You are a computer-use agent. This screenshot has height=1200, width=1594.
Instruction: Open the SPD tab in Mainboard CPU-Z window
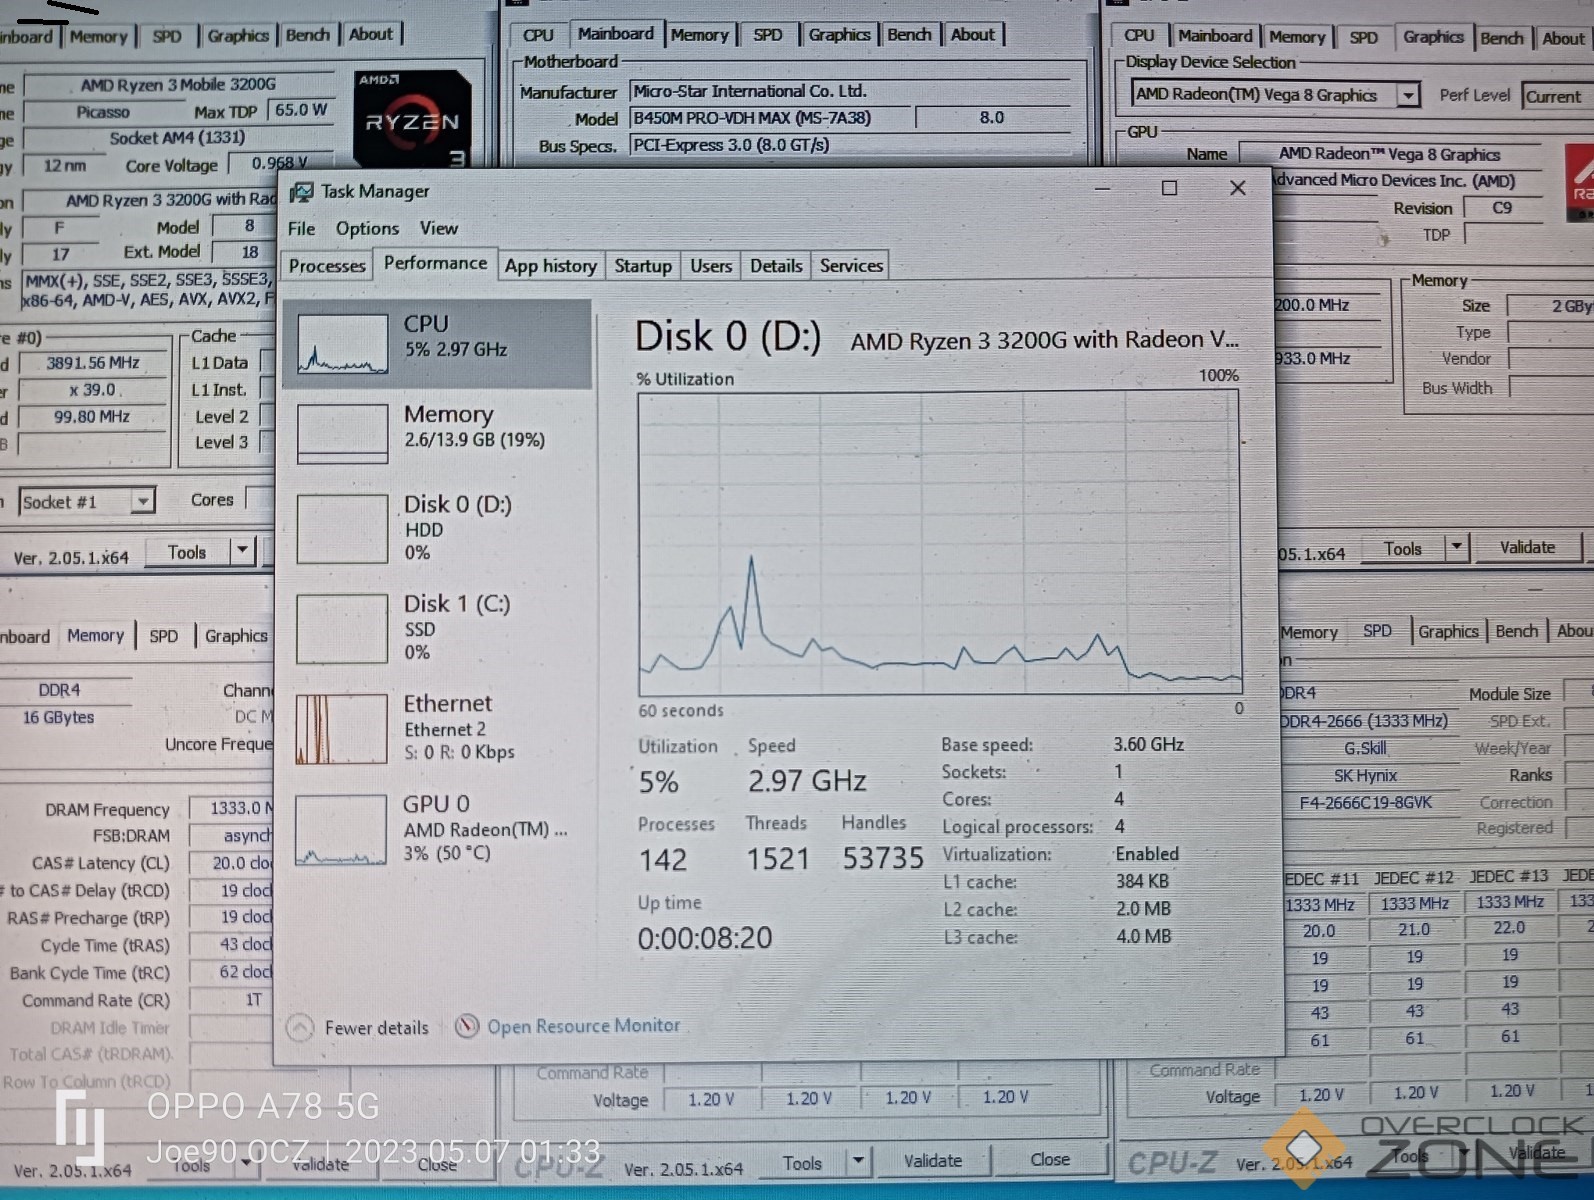[768, 35]
